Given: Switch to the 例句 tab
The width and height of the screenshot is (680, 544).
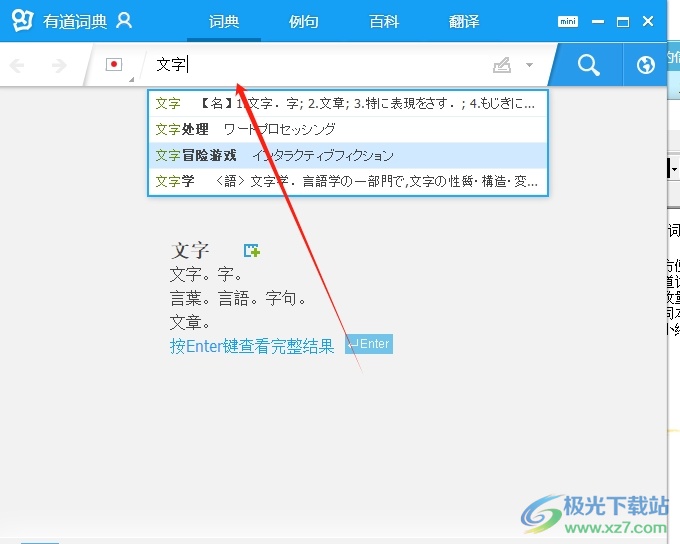Looking at the screenshot, I should tap(304, 21).
